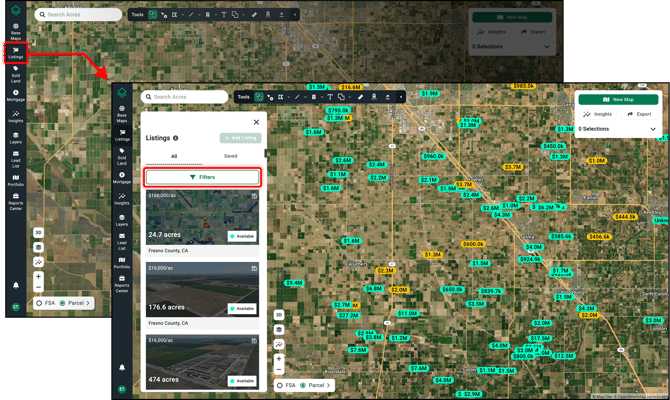Click the save icon on the 176.6 acres listing
Viewport: 670px width, 400px height.
point(255,268)
